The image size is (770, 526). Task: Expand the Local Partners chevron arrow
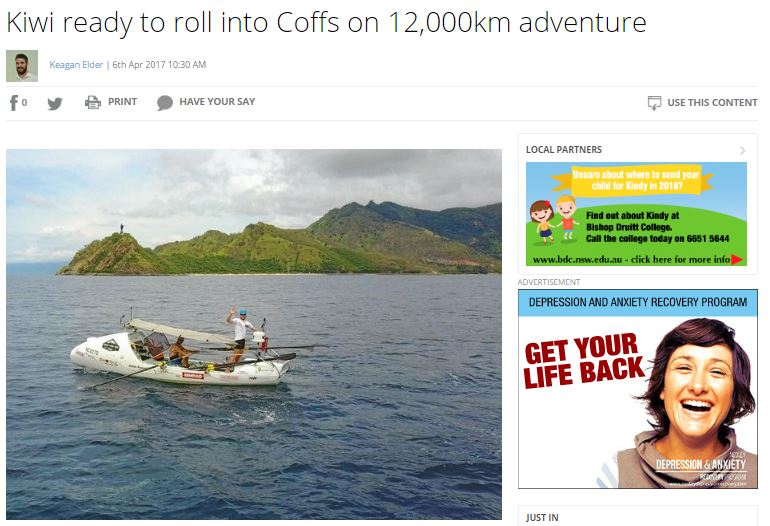tap(742, 150)
